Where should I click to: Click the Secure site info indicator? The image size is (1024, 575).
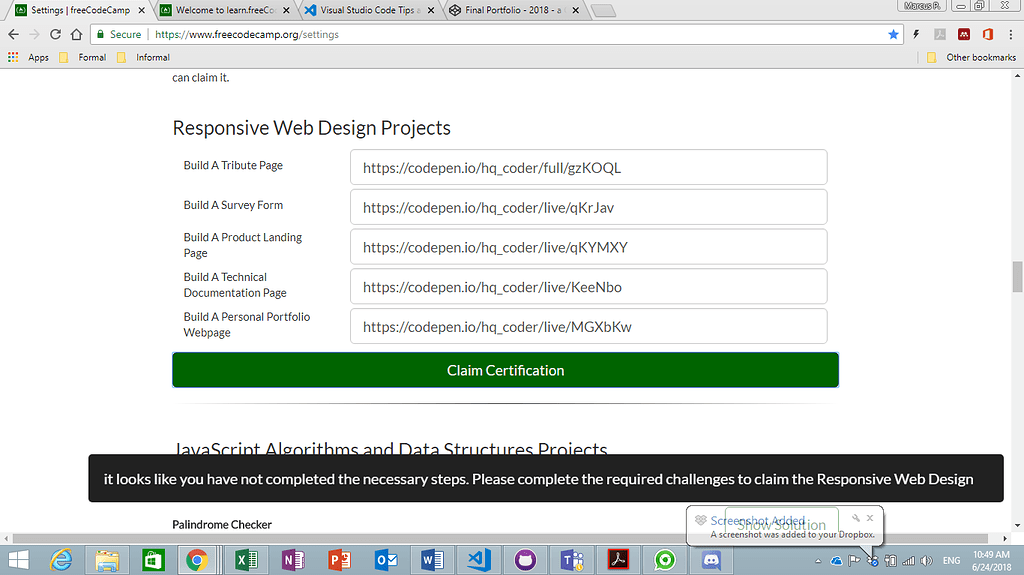click(x=119, y=35)
